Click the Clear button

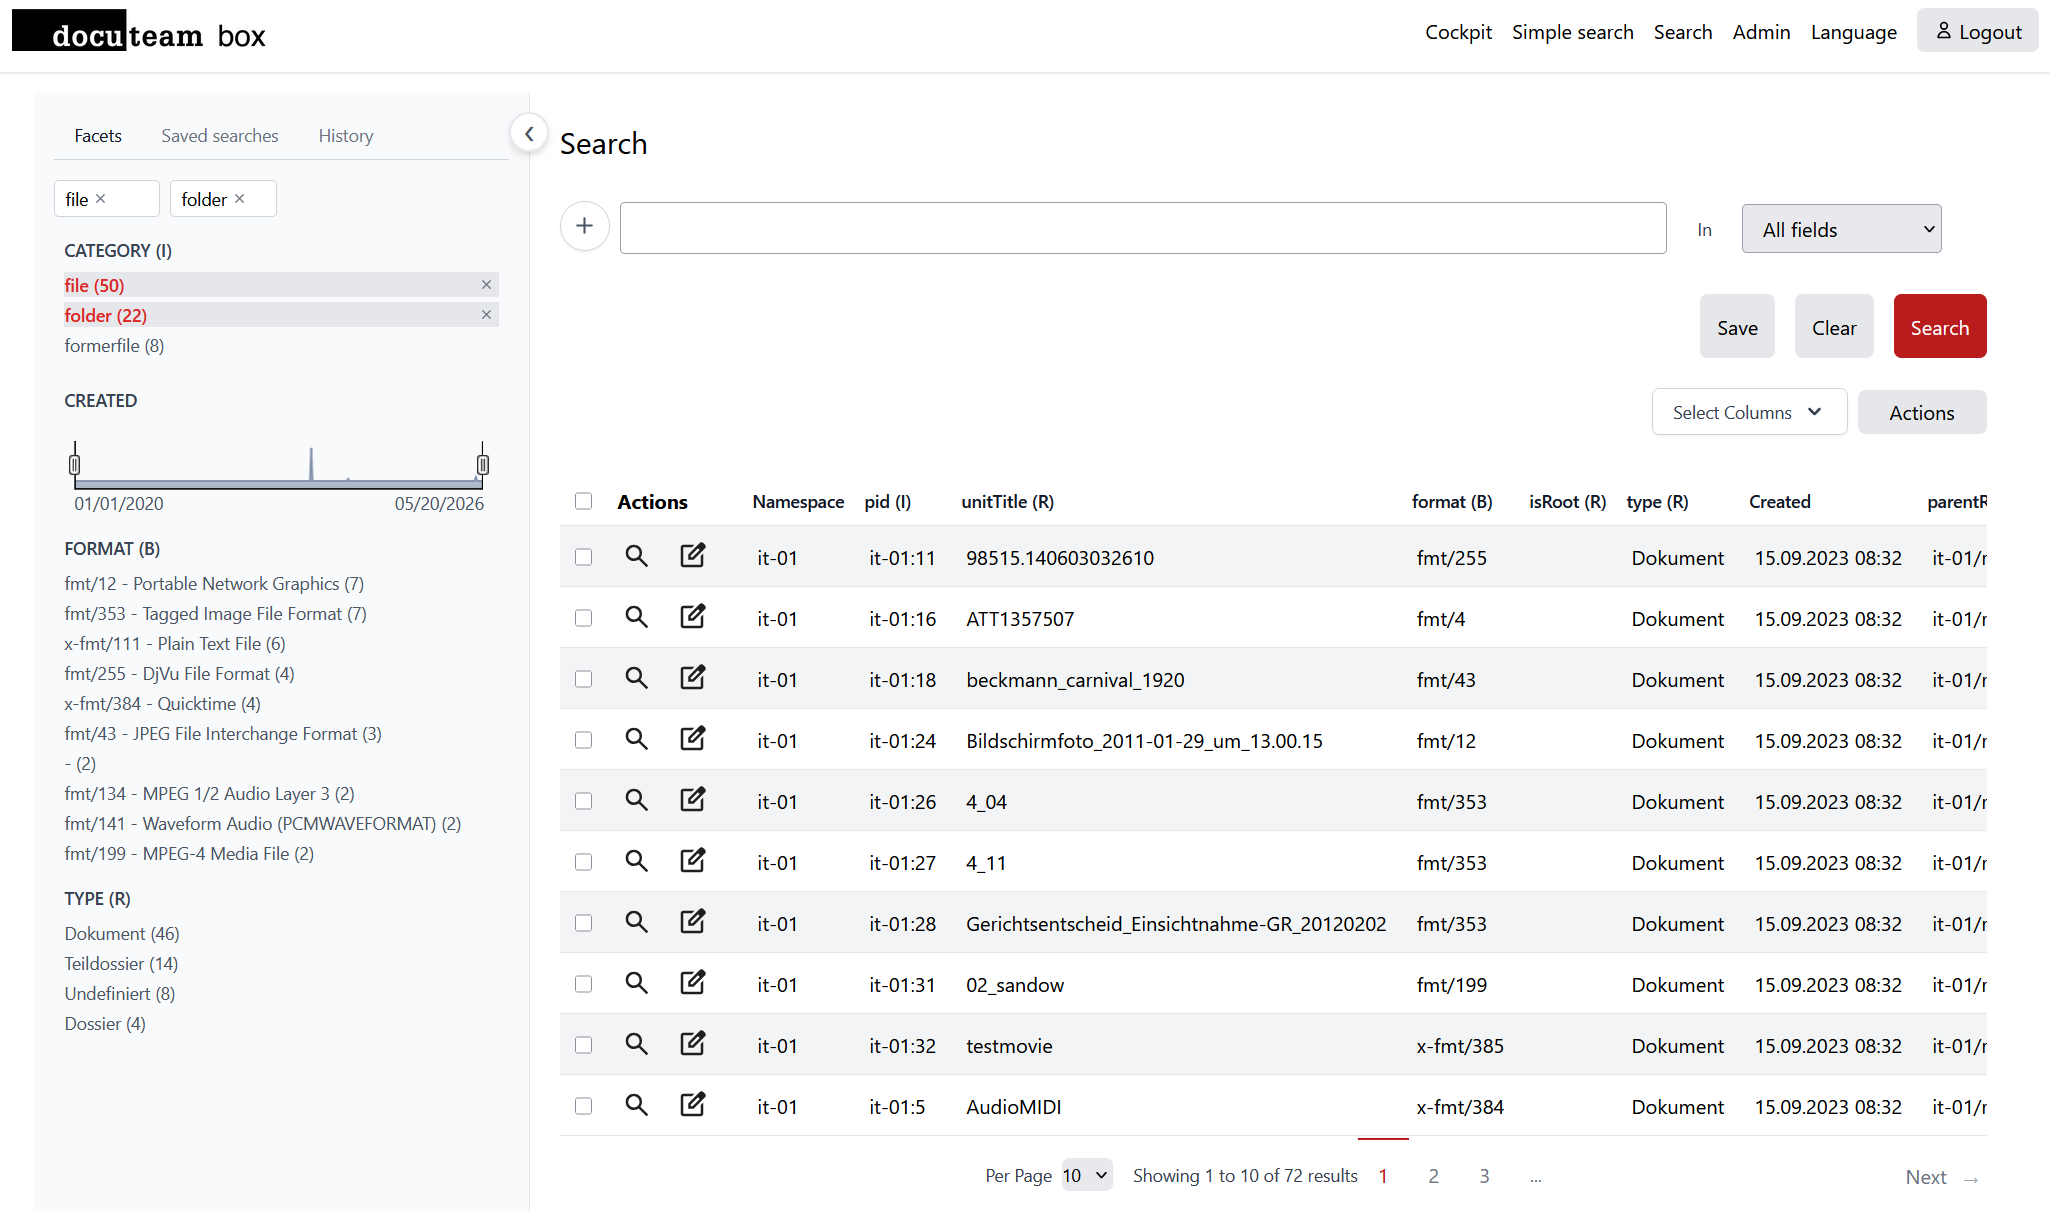1834,327
